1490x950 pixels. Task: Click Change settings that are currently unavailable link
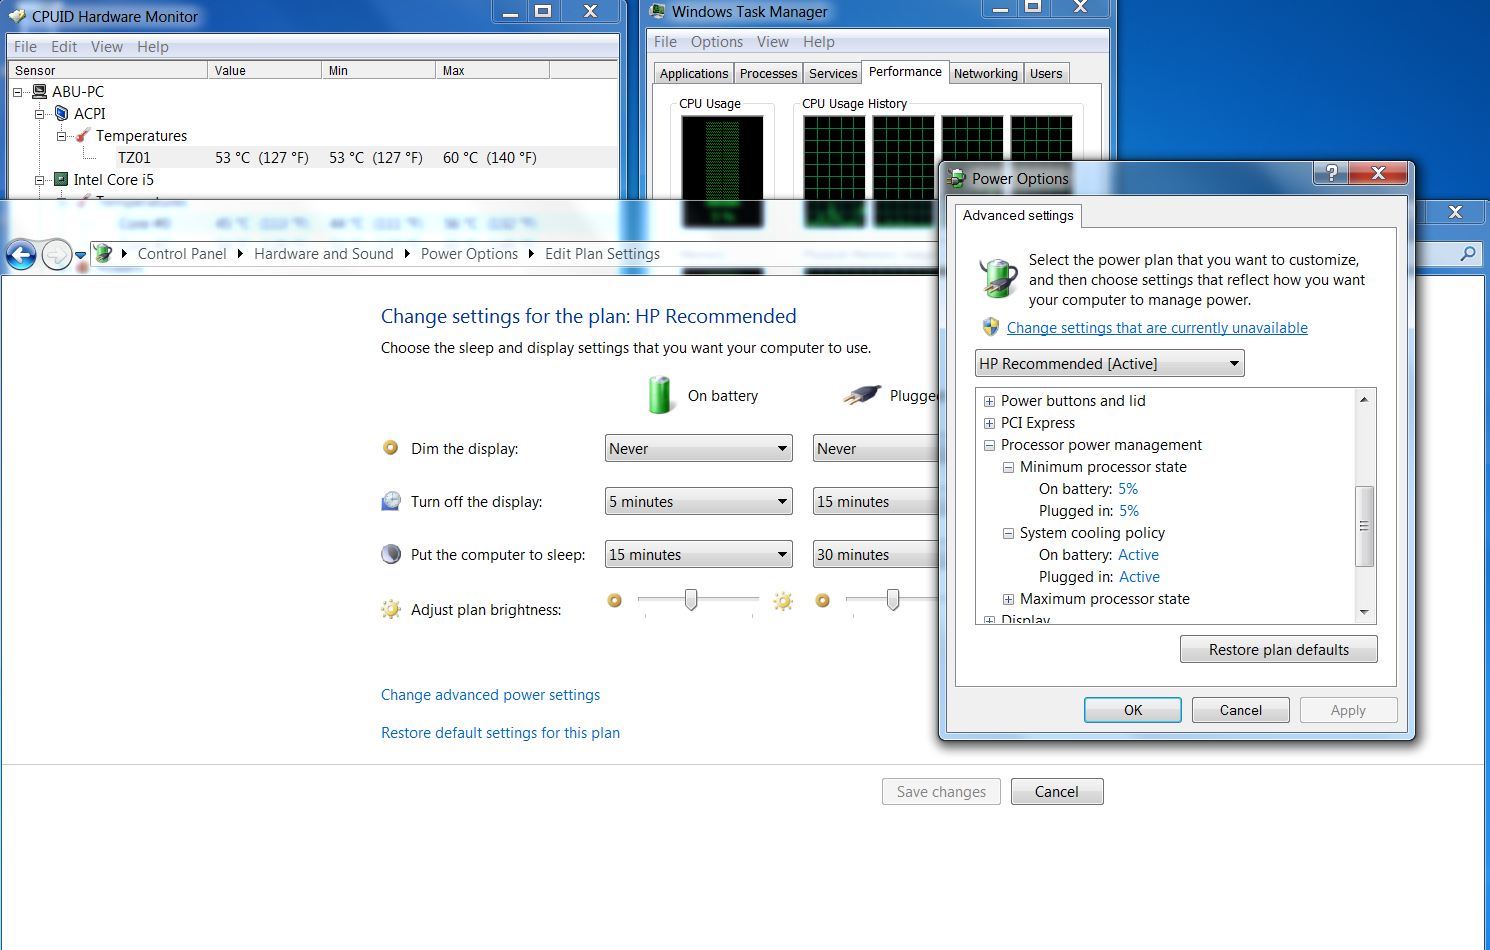(1157, 328)
